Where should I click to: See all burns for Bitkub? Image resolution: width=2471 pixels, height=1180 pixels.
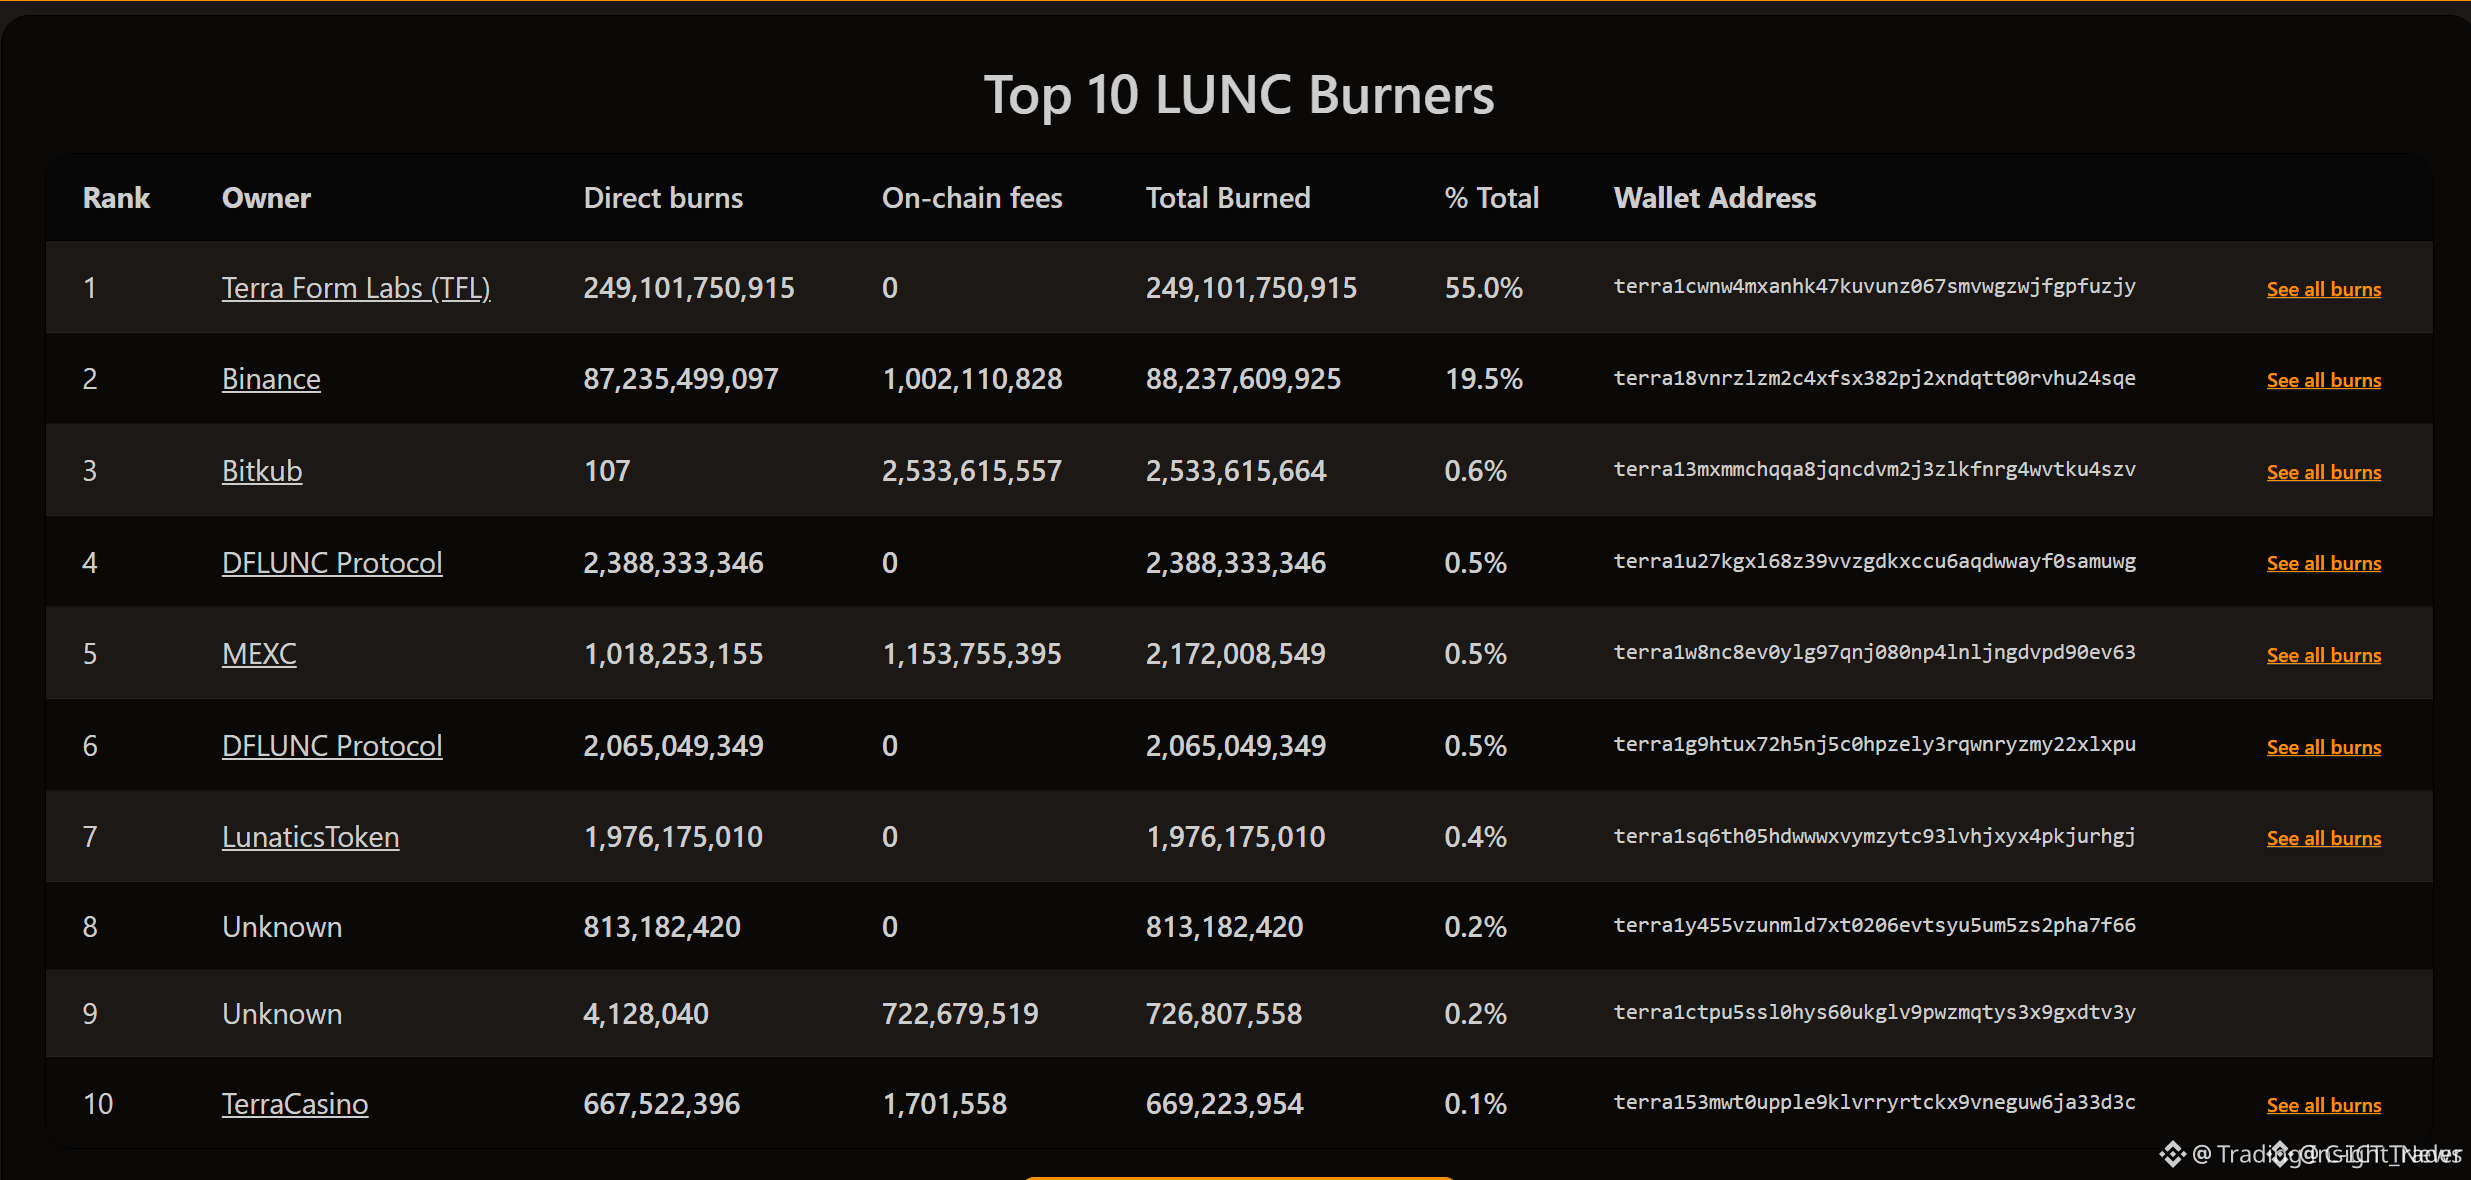click(x=2324, y=472)
